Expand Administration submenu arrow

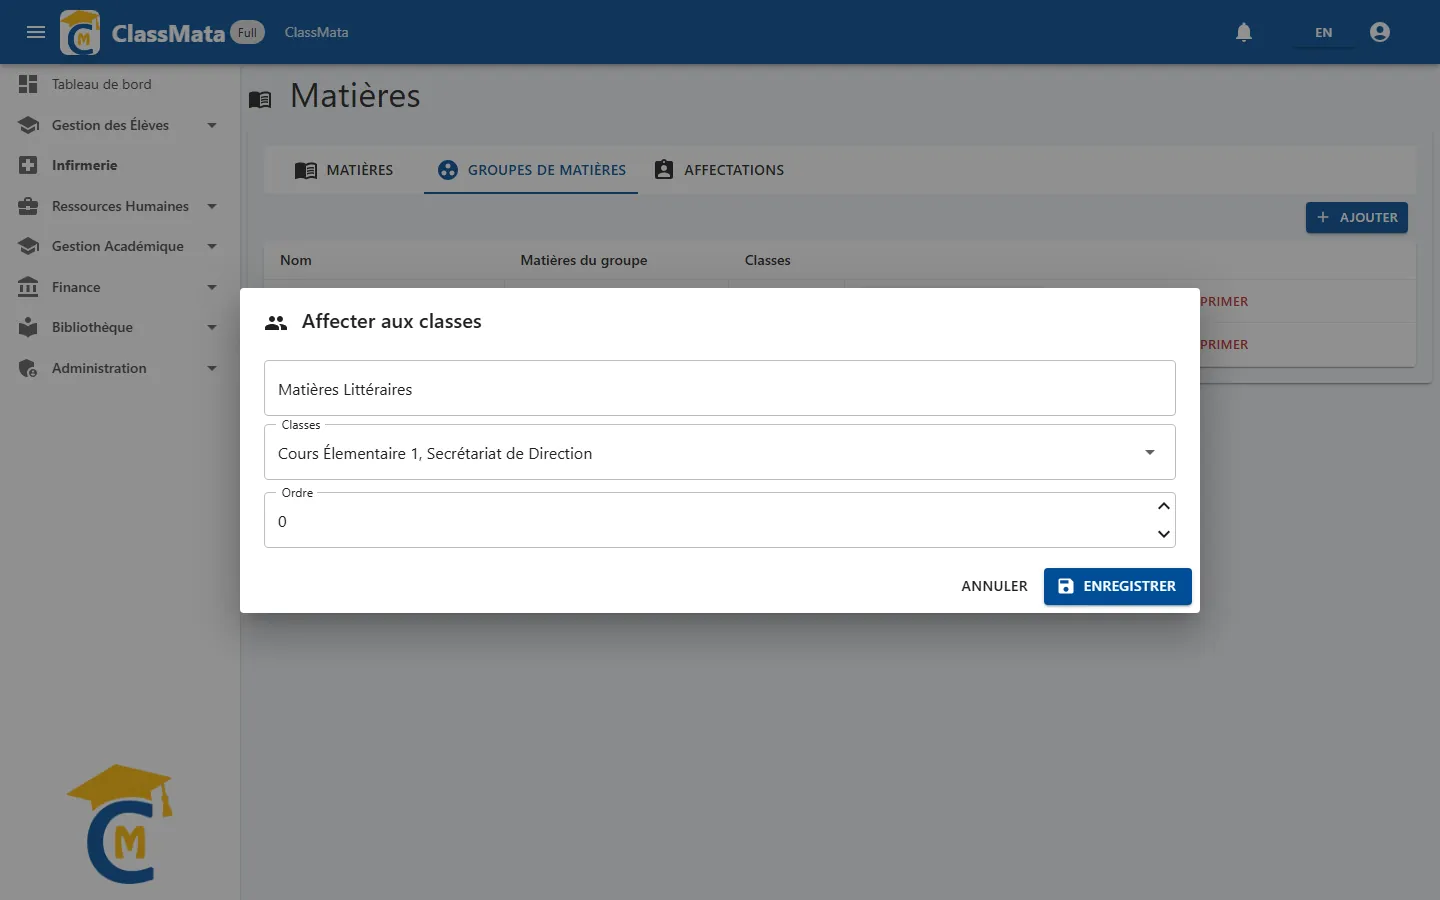coord(212,368)
